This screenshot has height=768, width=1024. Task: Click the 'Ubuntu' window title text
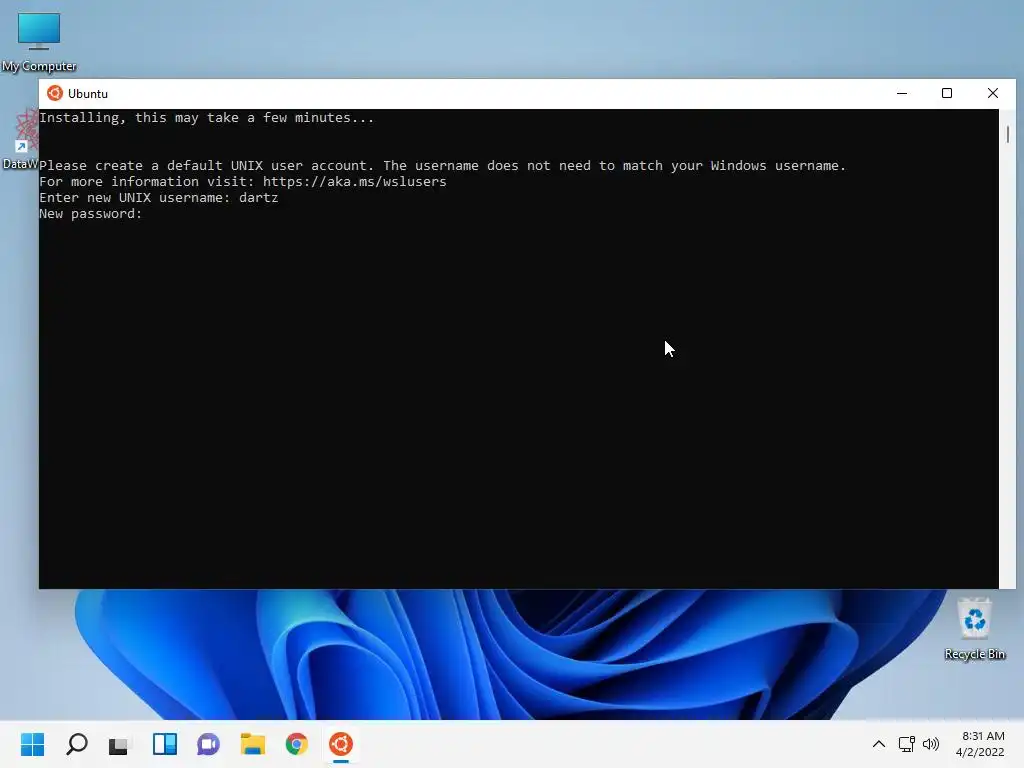(88, 93)
